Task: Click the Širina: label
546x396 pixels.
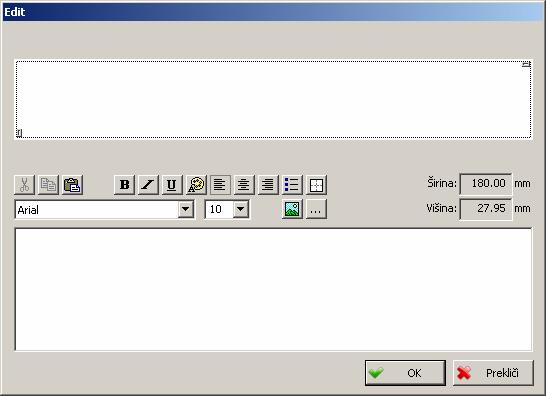Action: coord(442,183)
